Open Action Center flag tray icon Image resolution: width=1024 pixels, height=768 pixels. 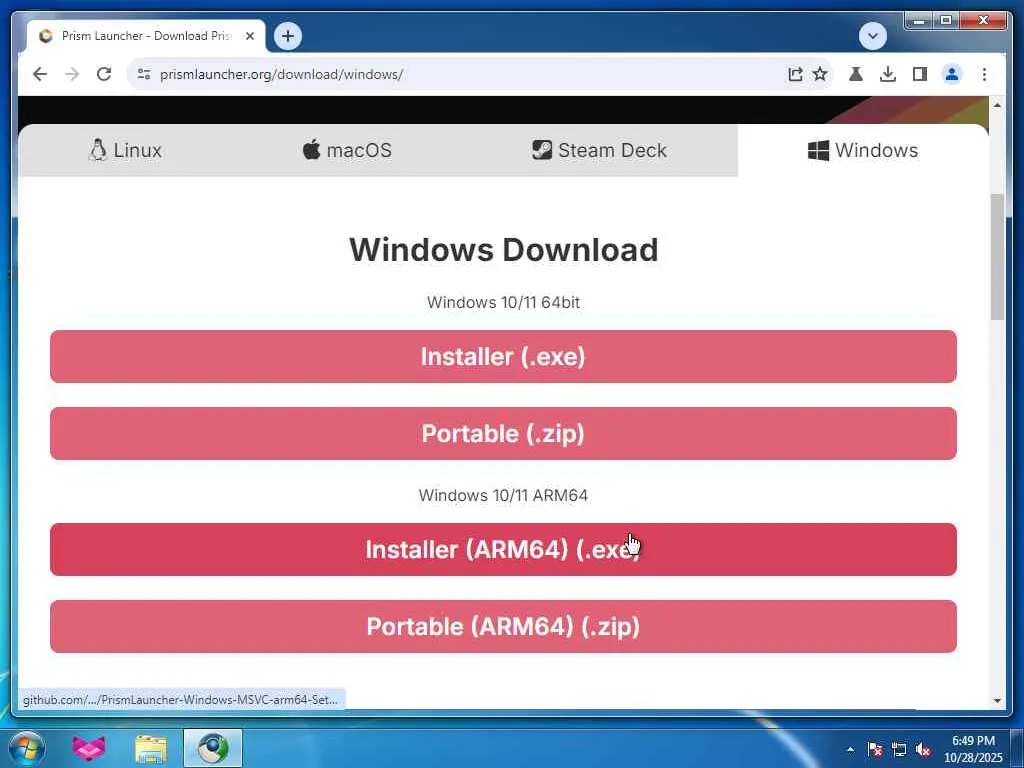click(875, 749)
